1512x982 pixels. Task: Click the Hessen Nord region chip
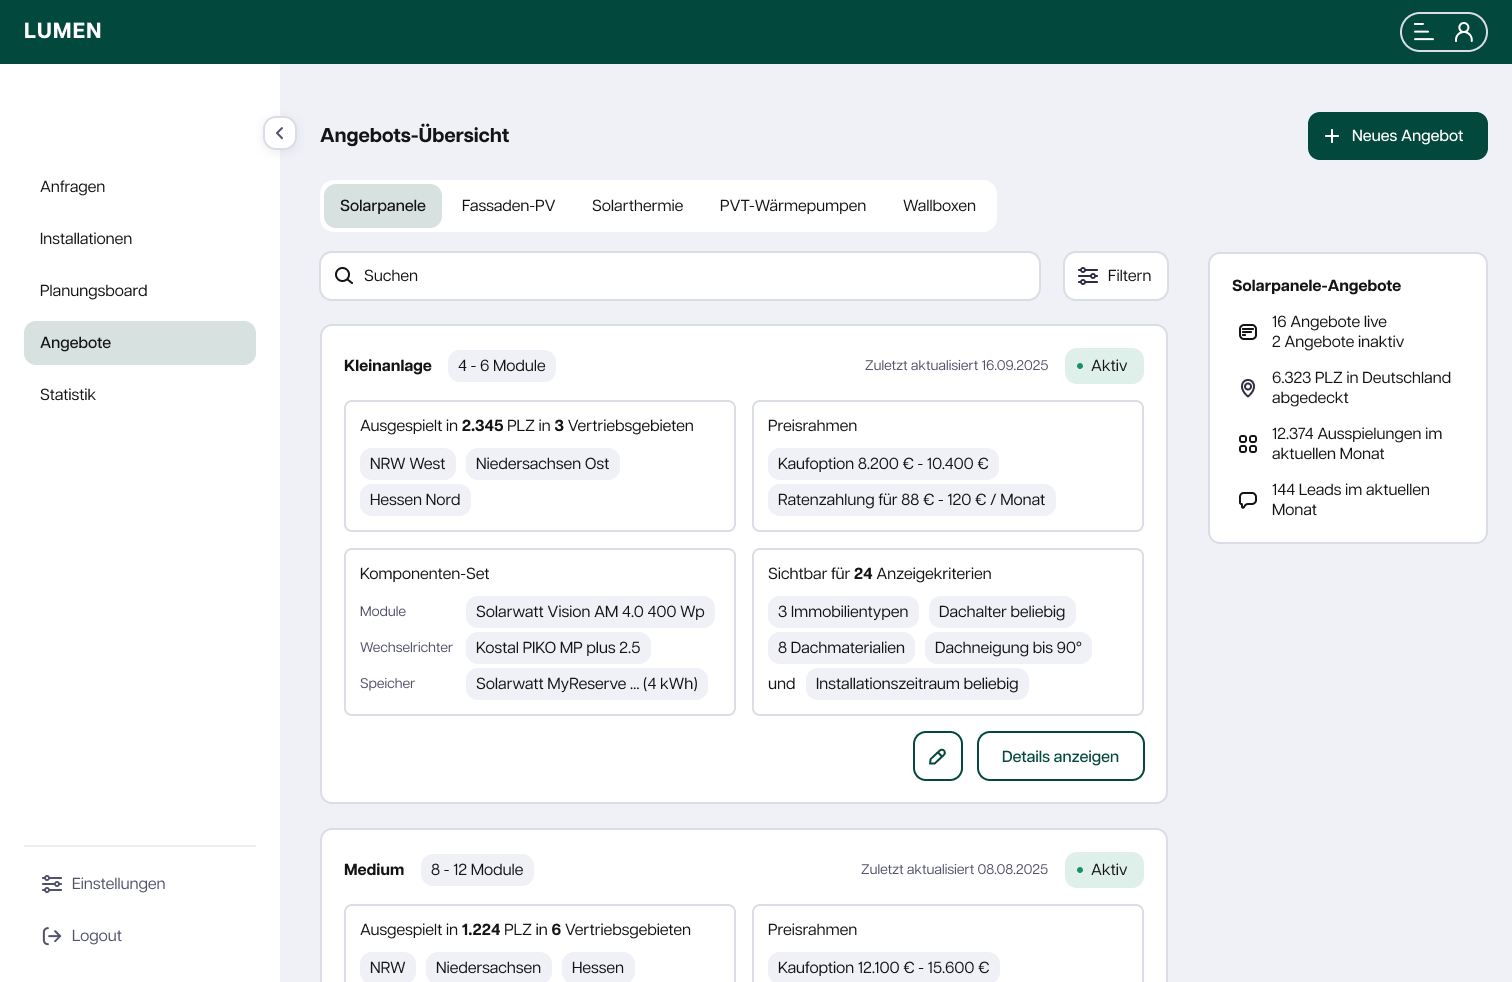(x=415, y=500)
